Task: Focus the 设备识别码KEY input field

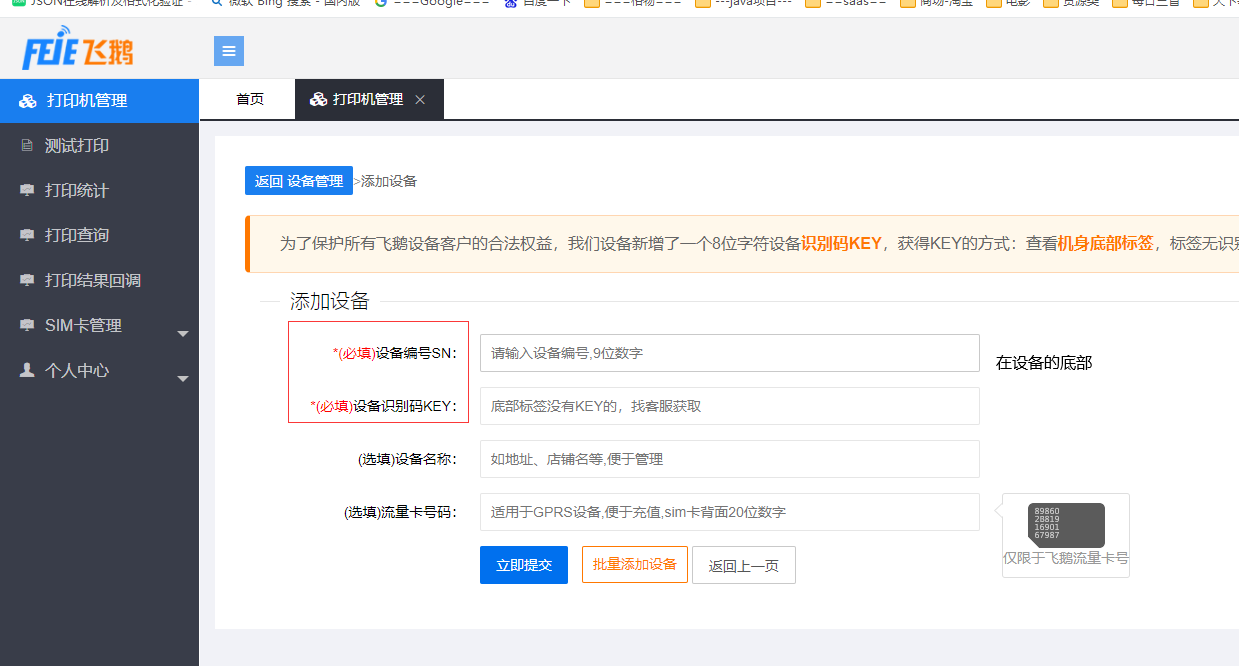Action: pos(729,406)
